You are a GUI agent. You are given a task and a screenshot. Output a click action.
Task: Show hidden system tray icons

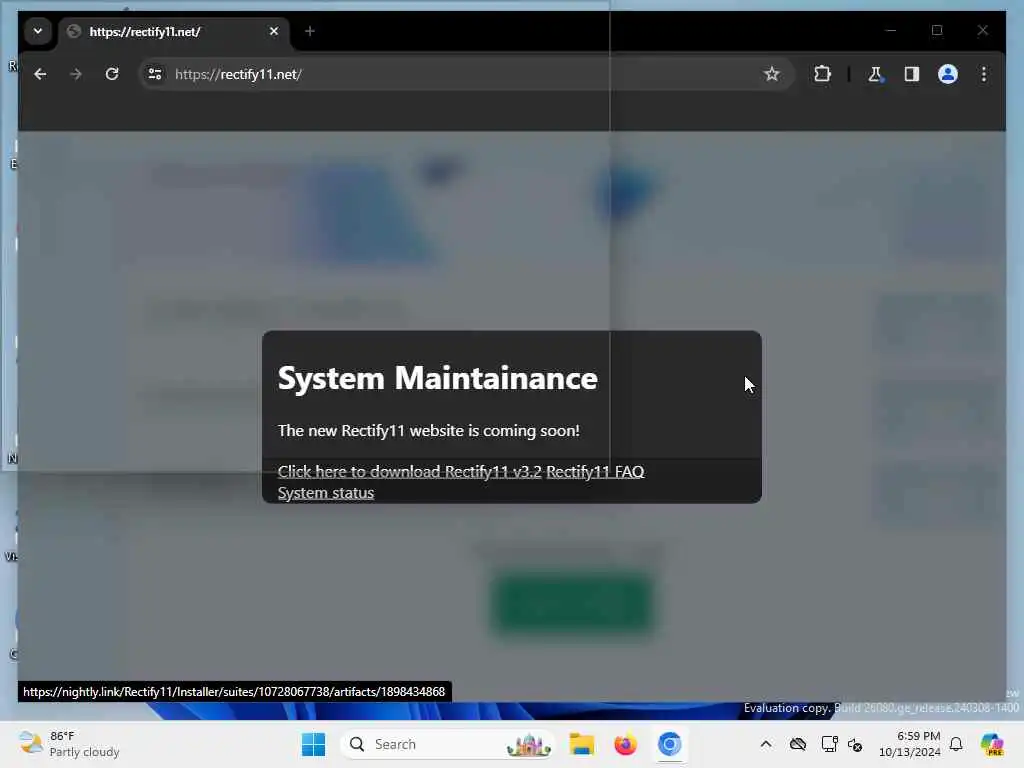tap(766, 744)
